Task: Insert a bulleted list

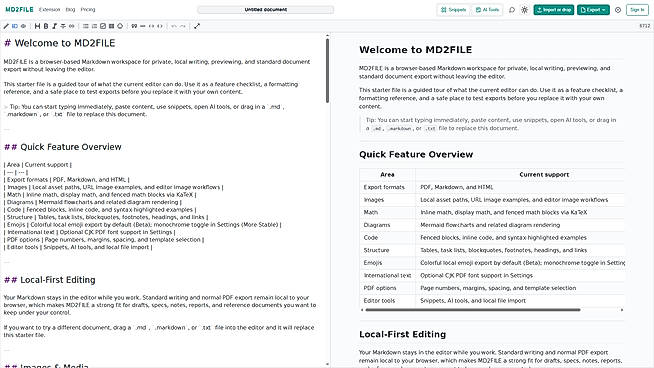Action: point(86,26)
